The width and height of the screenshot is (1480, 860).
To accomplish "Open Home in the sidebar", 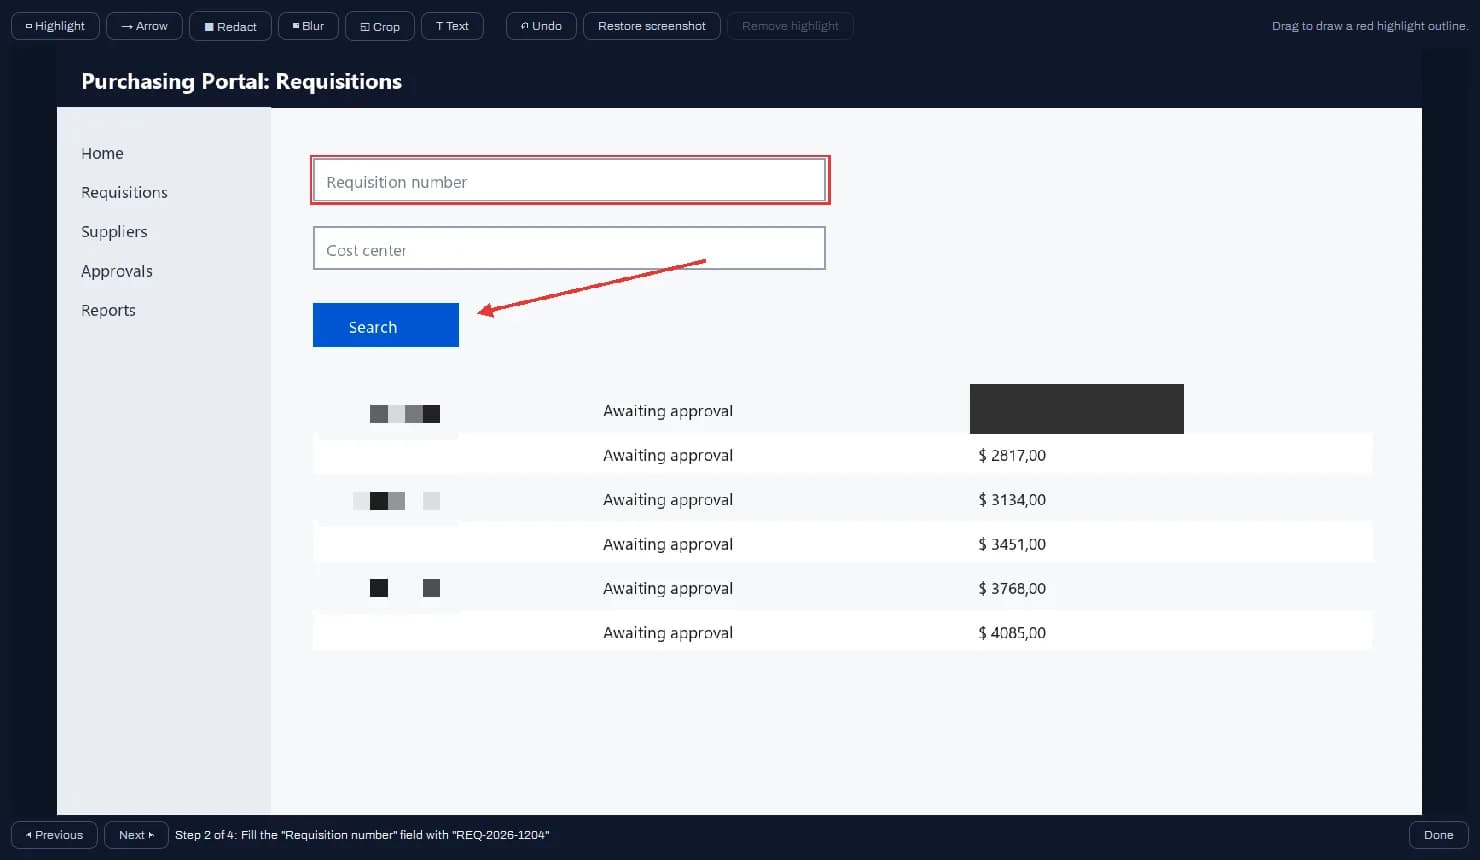I will coord(102,153).
